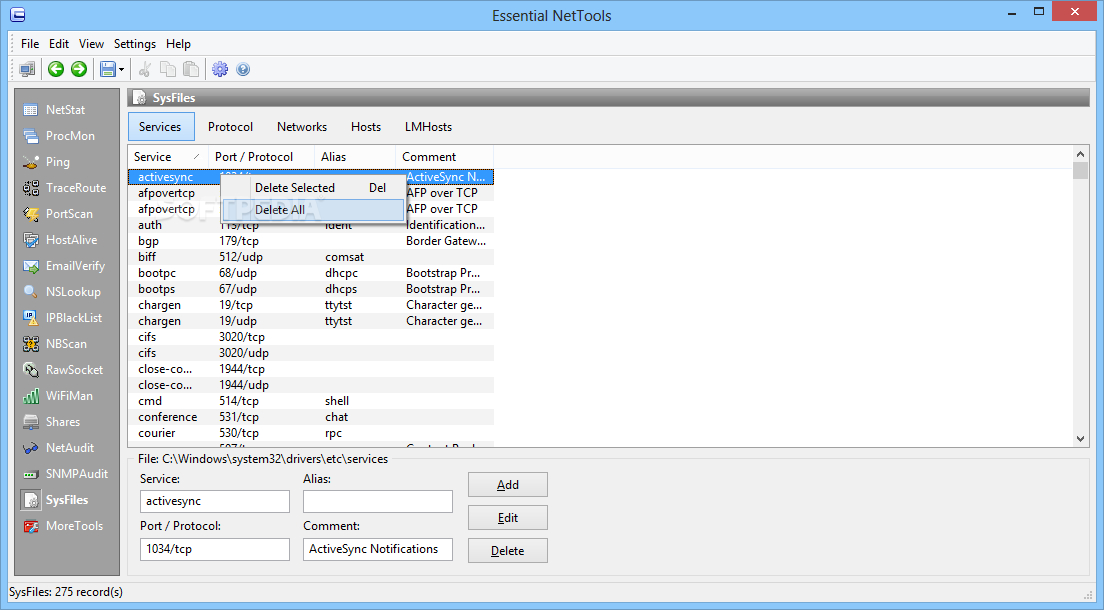The height and width of the screenshot is (610, 1104).
Task: Select the bootpc service row
Action: pyautogui.click(x=311, y=273)
